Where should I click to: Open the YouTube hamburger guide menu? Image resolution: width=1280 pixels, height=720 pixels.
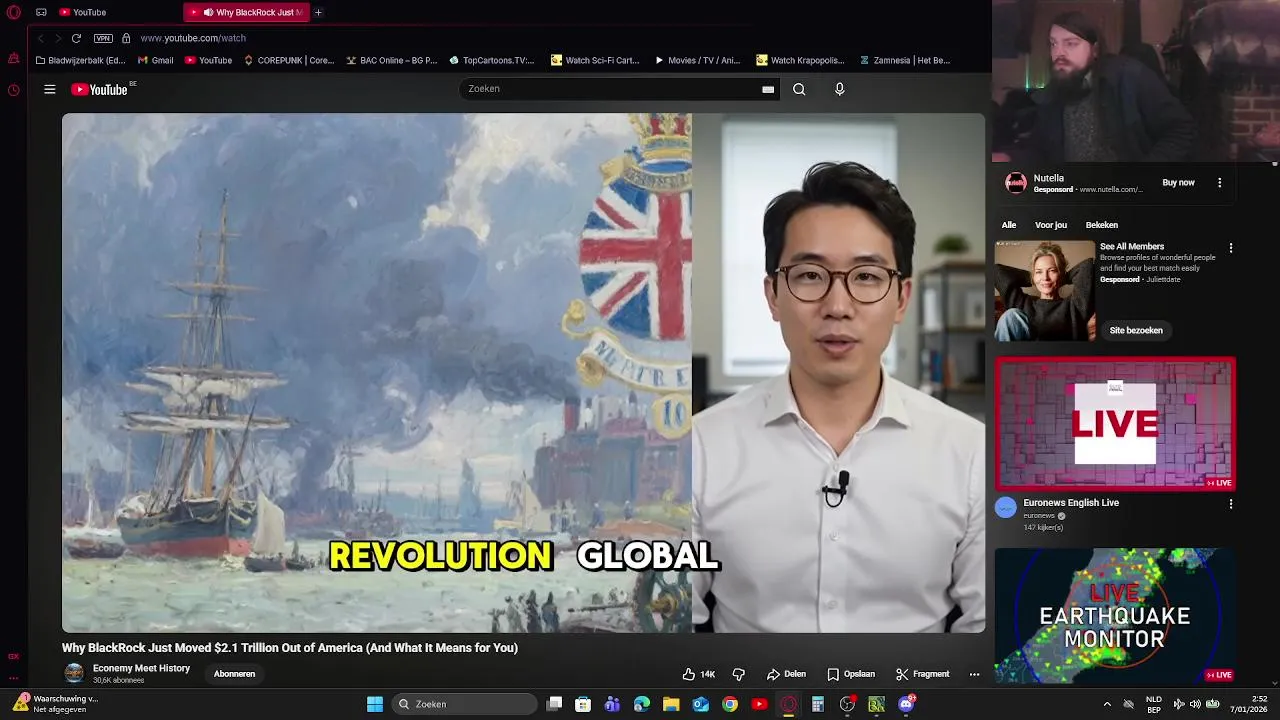[x=49, y=89]
